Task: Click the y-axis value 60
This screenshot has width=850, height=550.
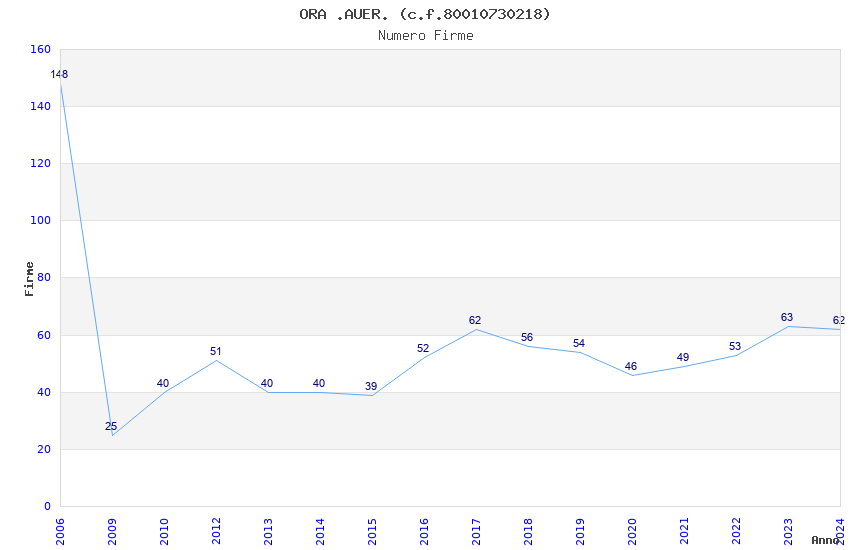Action: 44,335
